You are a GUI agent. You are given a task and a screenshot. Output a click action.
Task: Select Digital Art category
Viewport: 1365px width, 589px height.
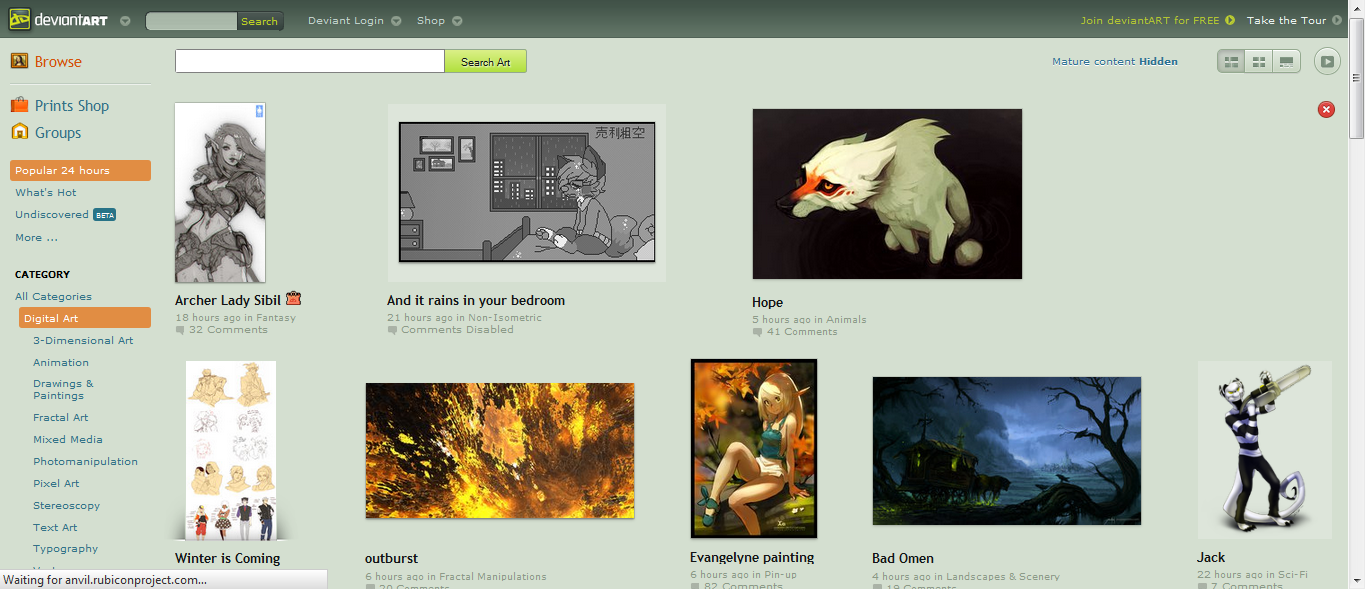tap(85, 318)
